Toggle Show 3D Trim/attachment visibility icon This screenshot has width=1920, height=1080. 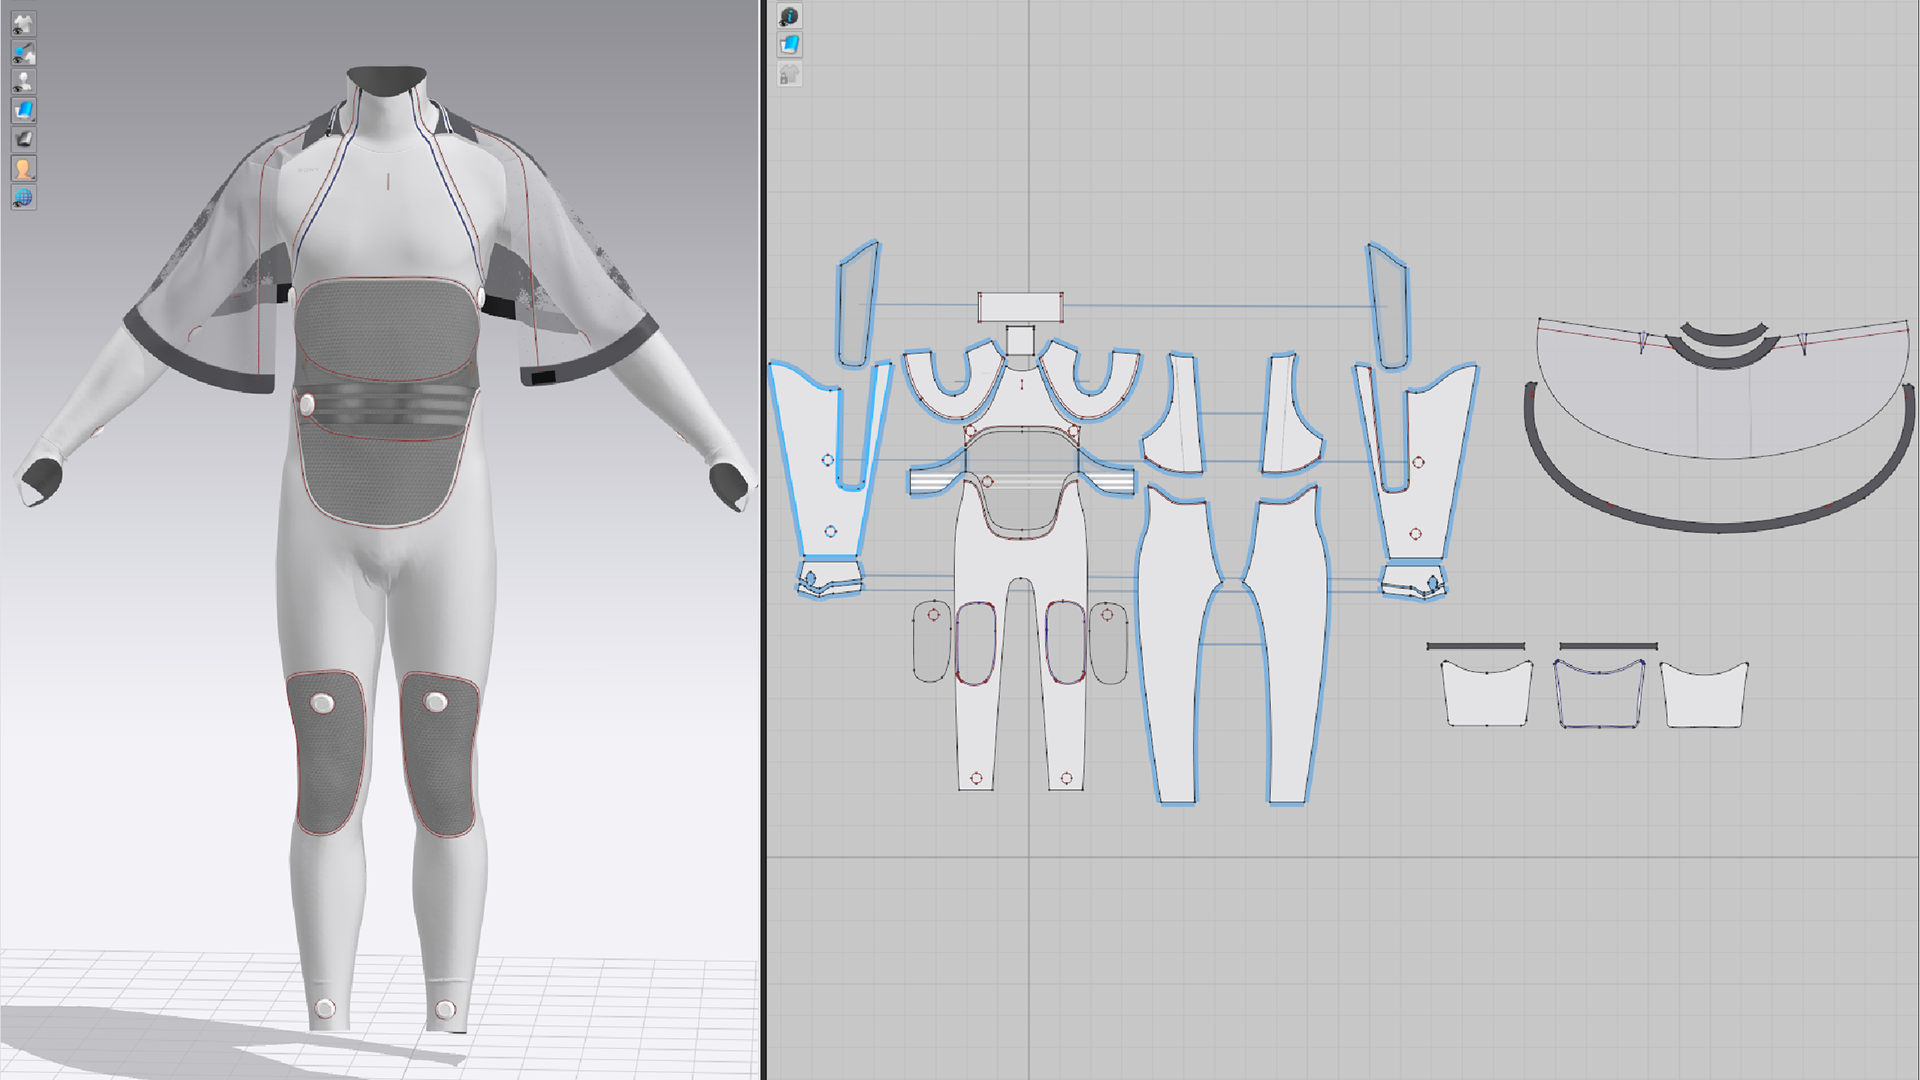pyautogui.click(x=23, y=52)
